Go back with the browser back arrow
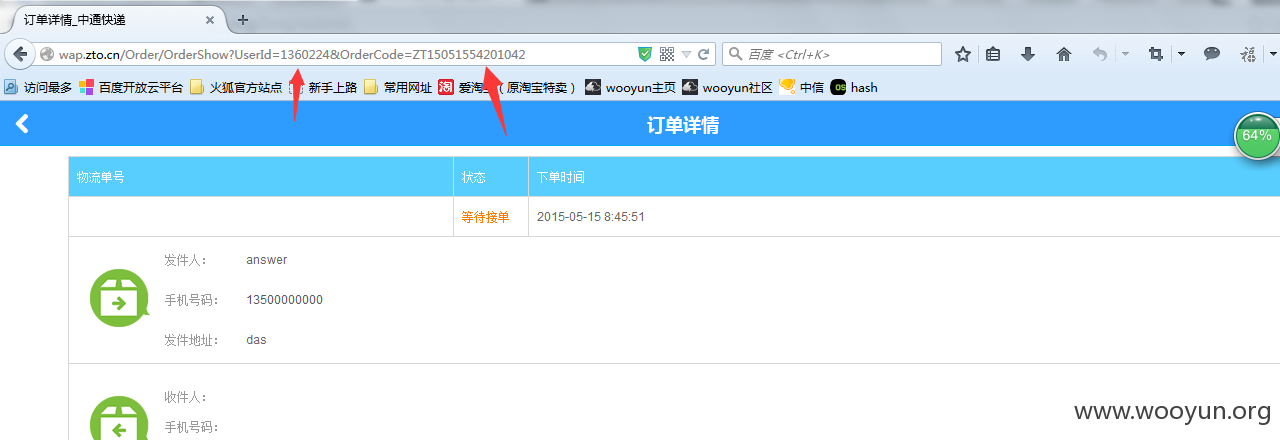1280x440 pixels. pyautogui.click(x=18, y=54)
